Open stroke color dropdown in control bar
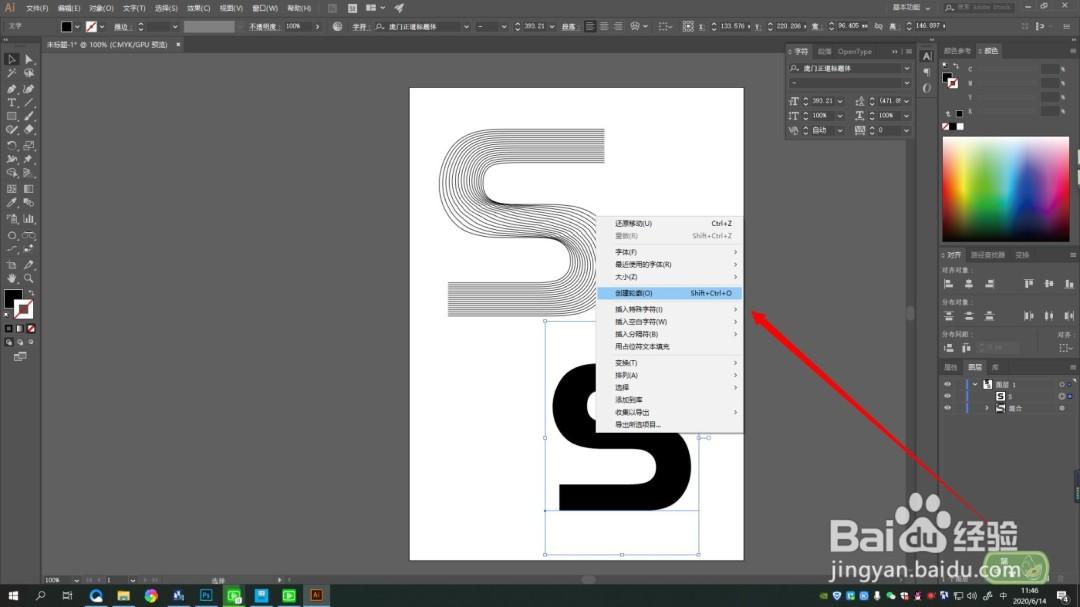The width and height of the screenshot is (1080, 607). coord(102,27)
